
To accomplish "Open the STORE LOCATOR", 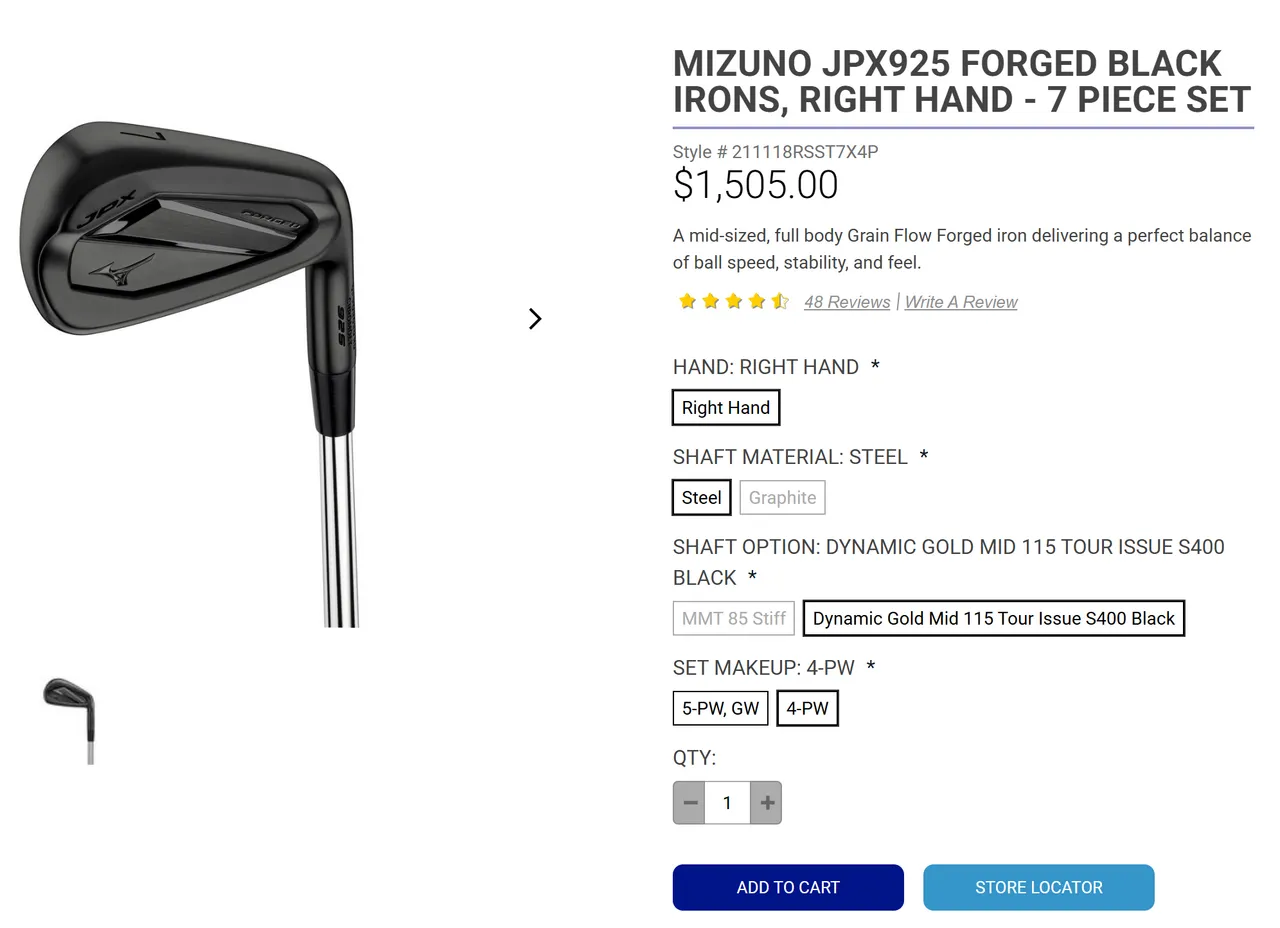I will pos(1038,887).
